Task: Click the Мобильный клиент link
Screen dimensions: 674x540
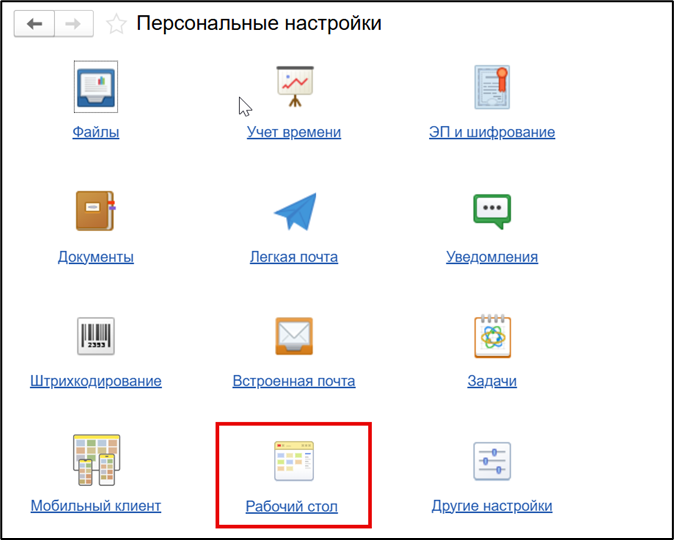Action: [x=96, y=506]
